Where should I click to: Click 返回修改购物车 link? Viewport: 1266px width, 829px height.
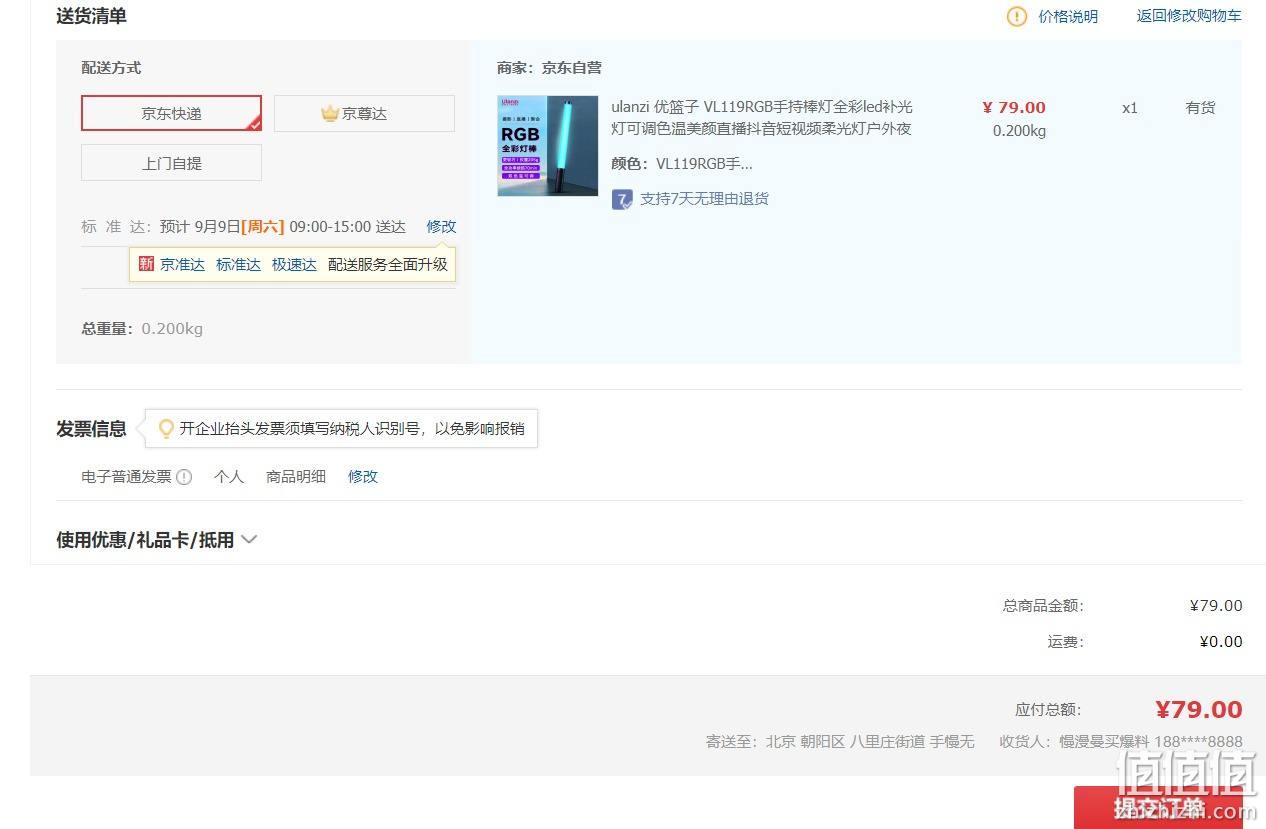click(1189, 16)
